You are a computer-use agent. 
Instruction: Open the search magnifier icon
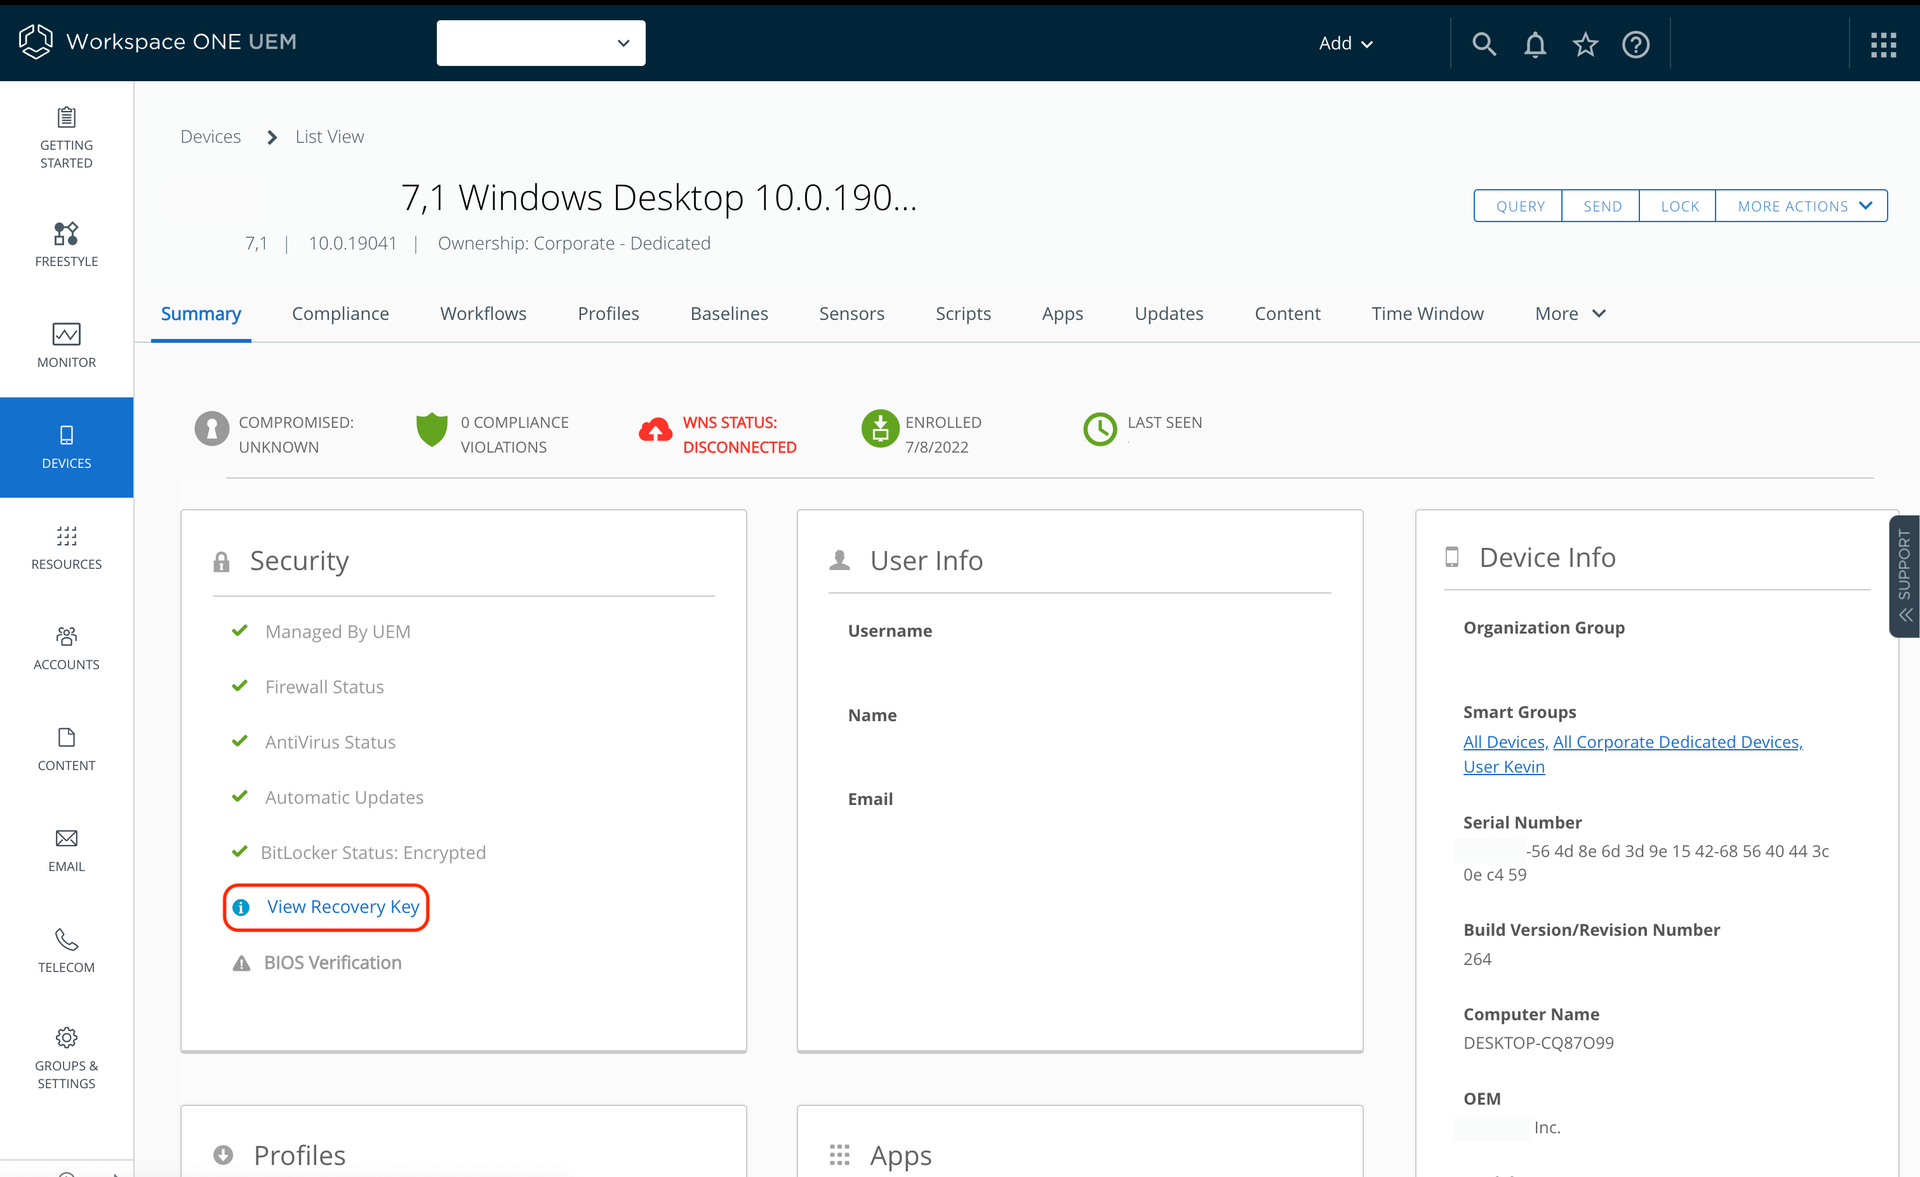tap(1484, 44)
